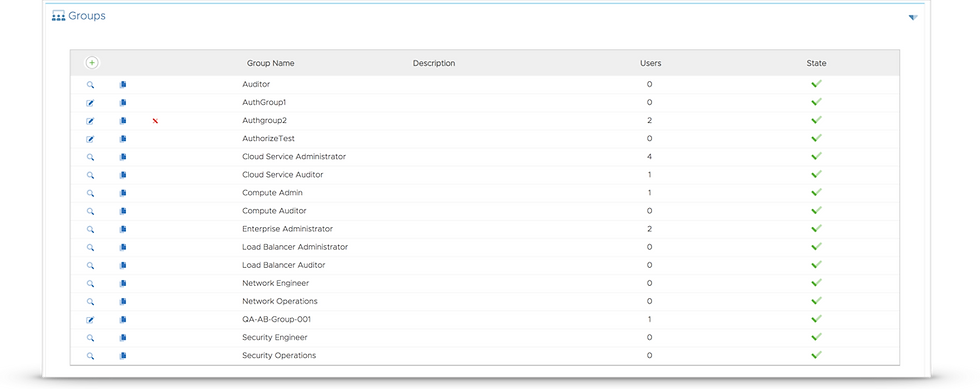View Load Balancer Auditor magnifier icon
This screenshot has width=980, height=389.
(x=90, y=266)
